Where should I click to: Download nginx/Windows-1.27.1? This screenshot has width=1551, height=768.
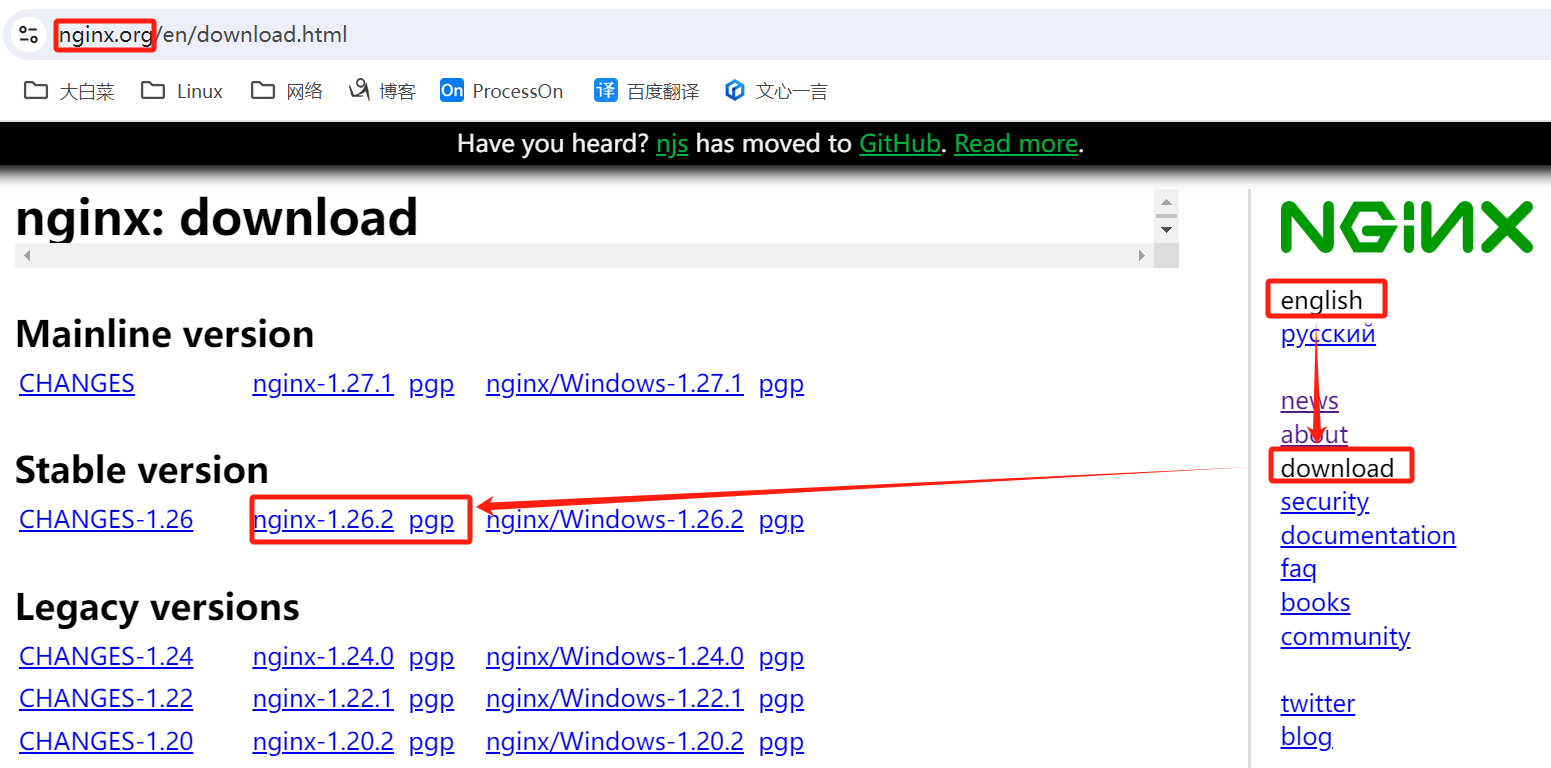[x=614, y=384]
